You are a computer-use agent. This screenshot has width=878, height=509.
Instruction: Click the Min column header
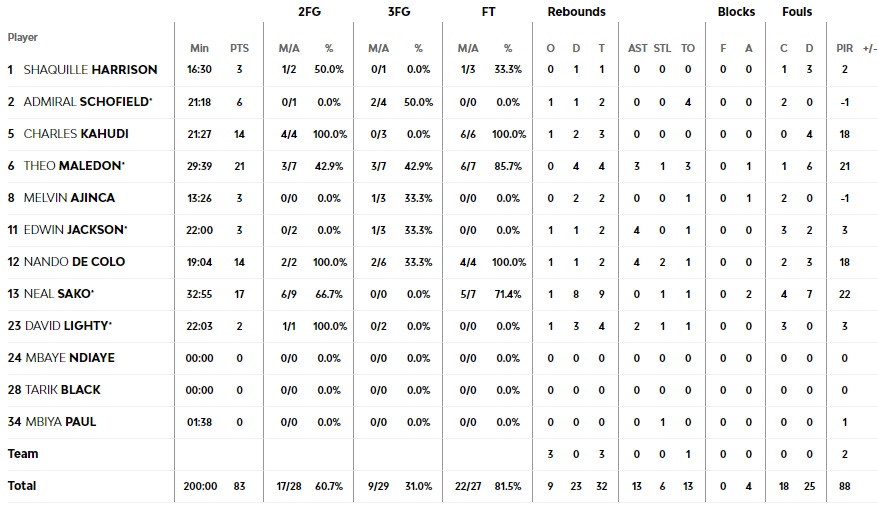pos(199,48)
